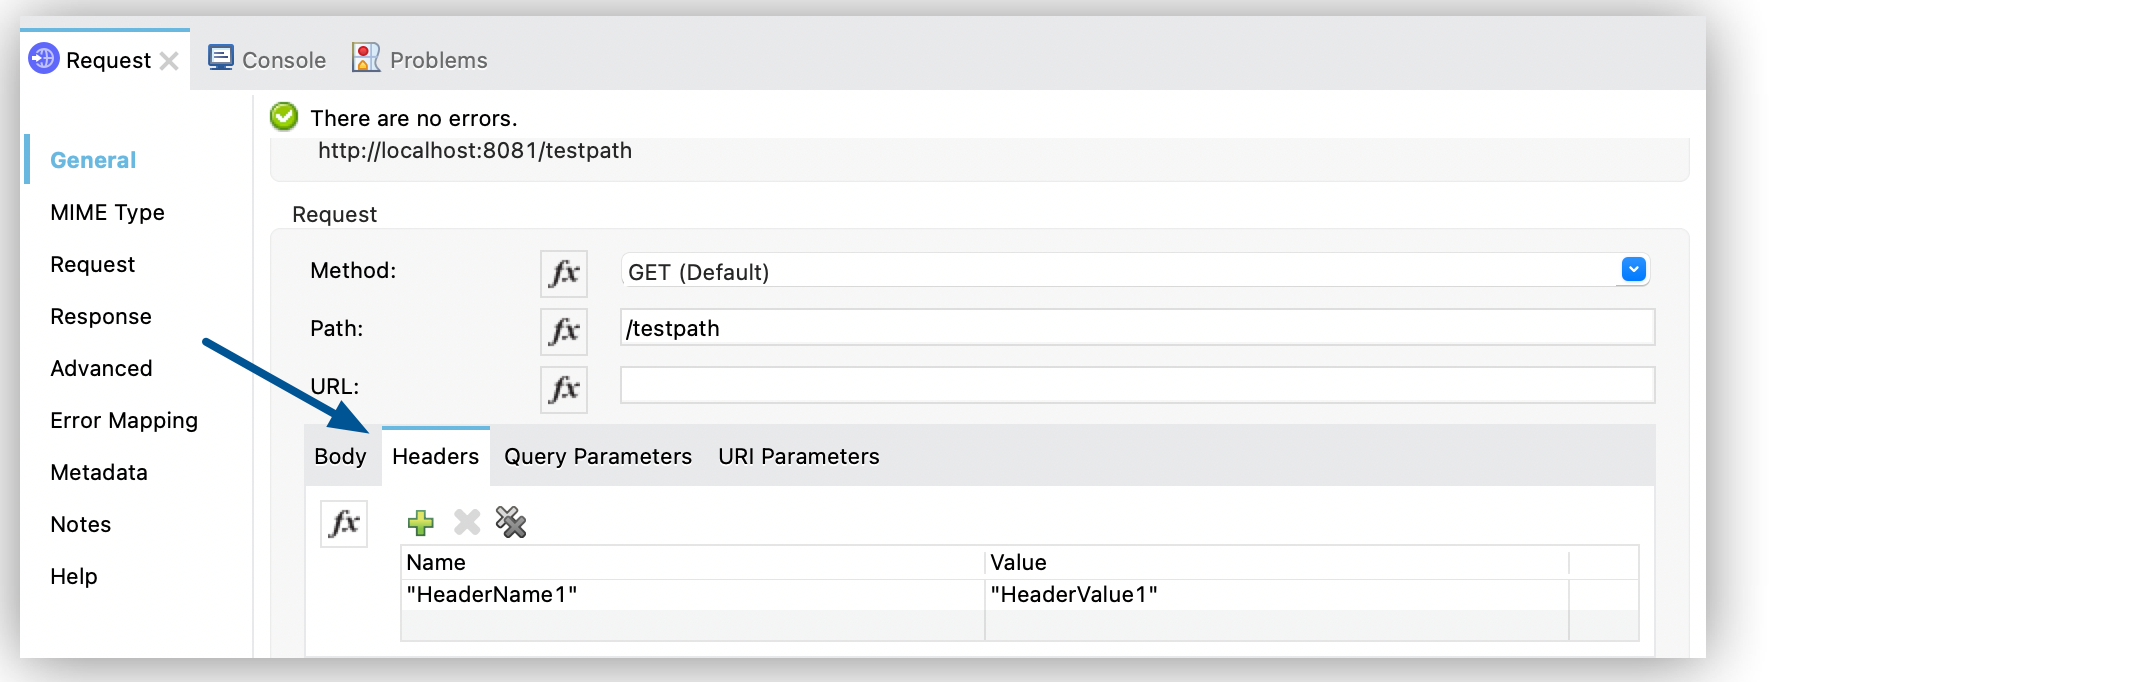Click the localhost testpath URL text
Viewport: 2142px width, 682px height.
pos(474,151)
